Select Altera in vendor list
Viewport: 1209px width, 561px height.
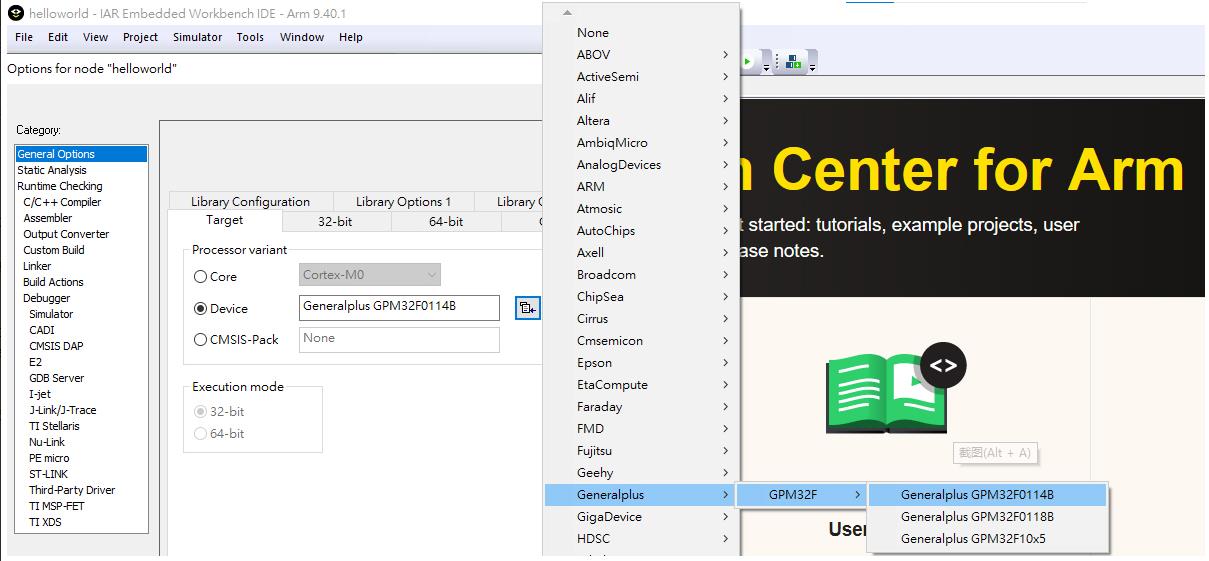pos(642,121)
